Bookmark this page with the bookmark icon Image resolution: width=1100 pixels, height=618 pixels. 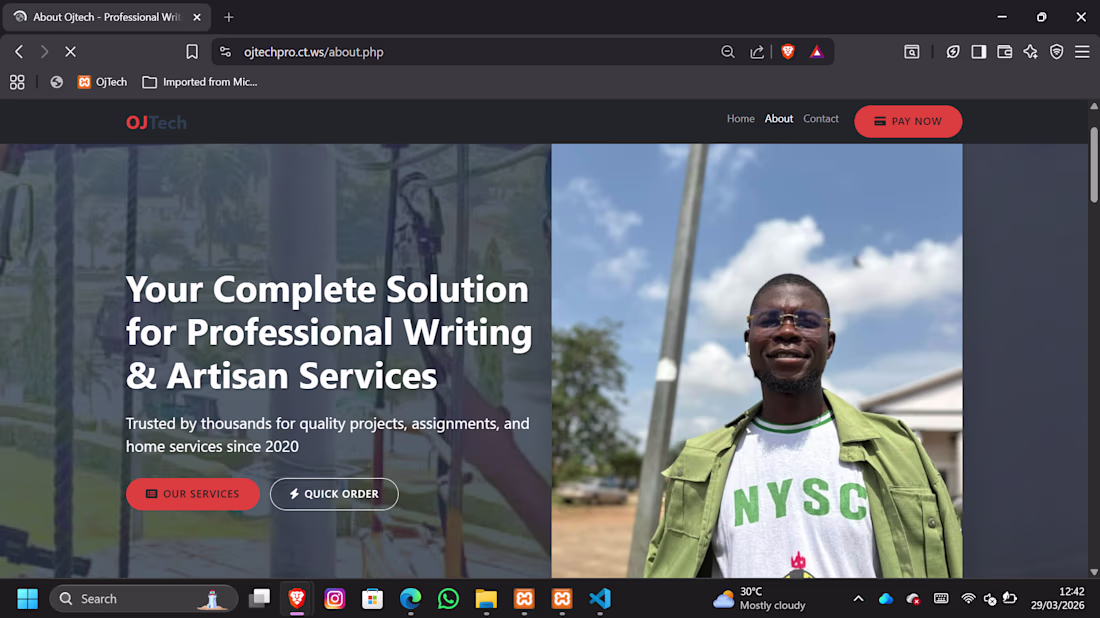[x=192, y=52]
